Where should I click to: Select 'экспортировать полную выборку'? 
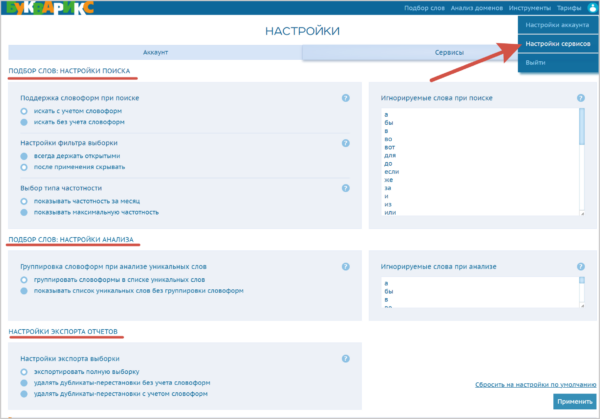pos(24,372)
